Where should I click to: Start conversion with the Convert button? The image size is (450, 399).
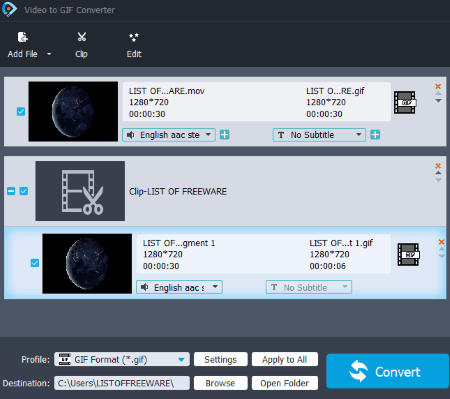point(387,371)
